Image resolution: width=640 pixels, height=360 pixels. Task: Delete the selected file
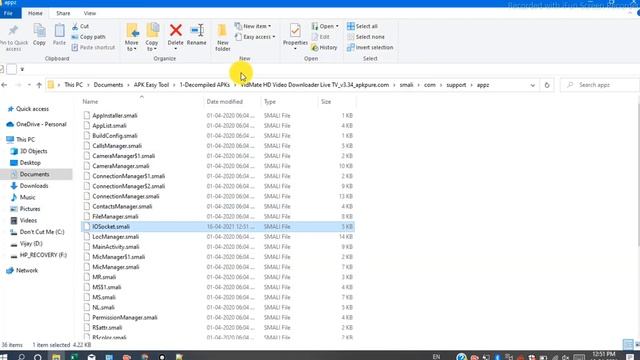[x=176, y=37]
